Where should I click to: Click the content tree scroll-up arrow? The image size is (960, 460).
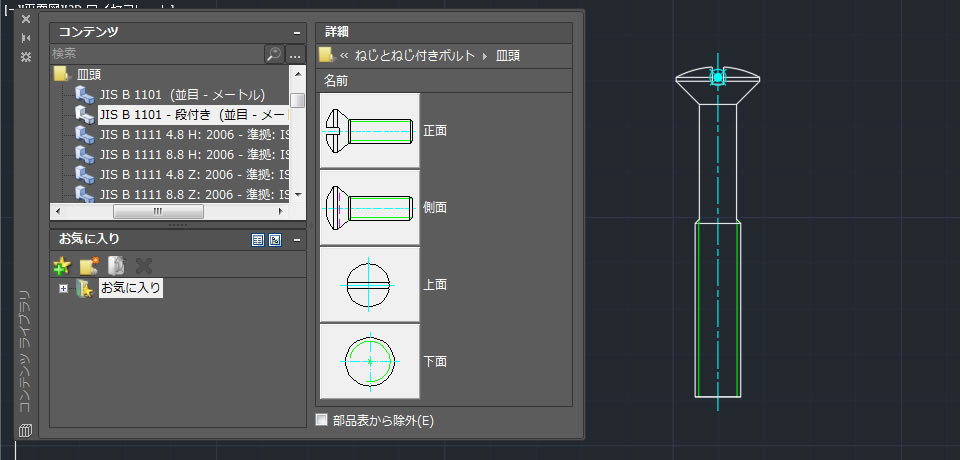[x=298, y=75]
